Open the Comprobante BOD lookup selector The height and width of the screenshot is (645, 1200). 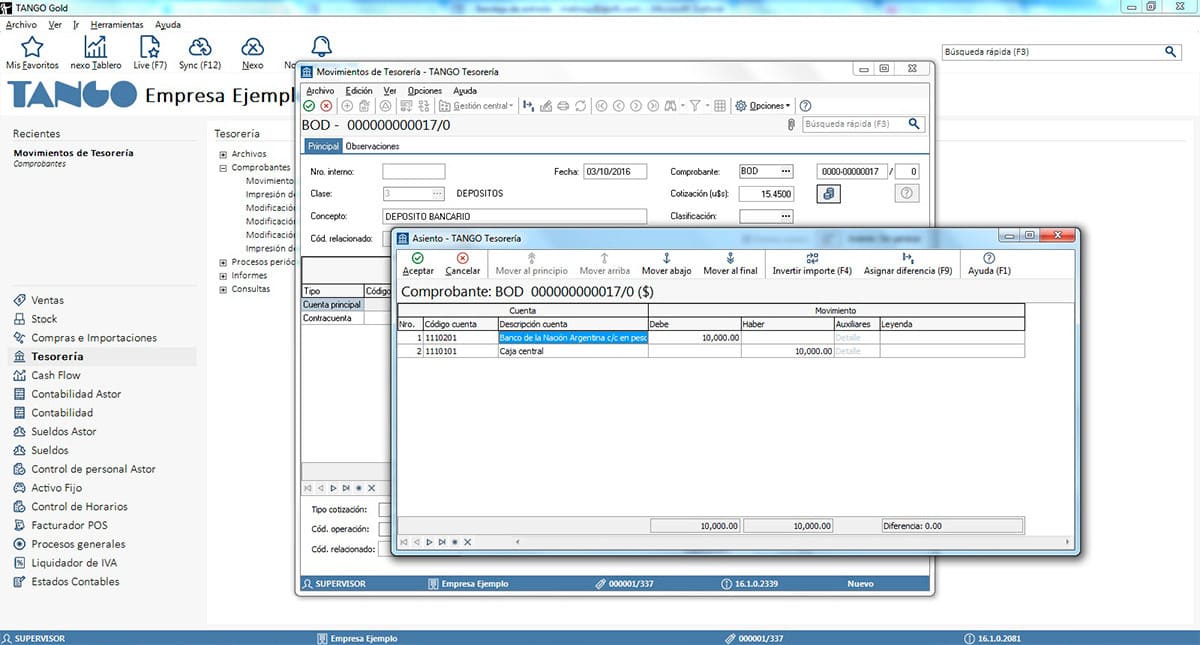point(786,171)
